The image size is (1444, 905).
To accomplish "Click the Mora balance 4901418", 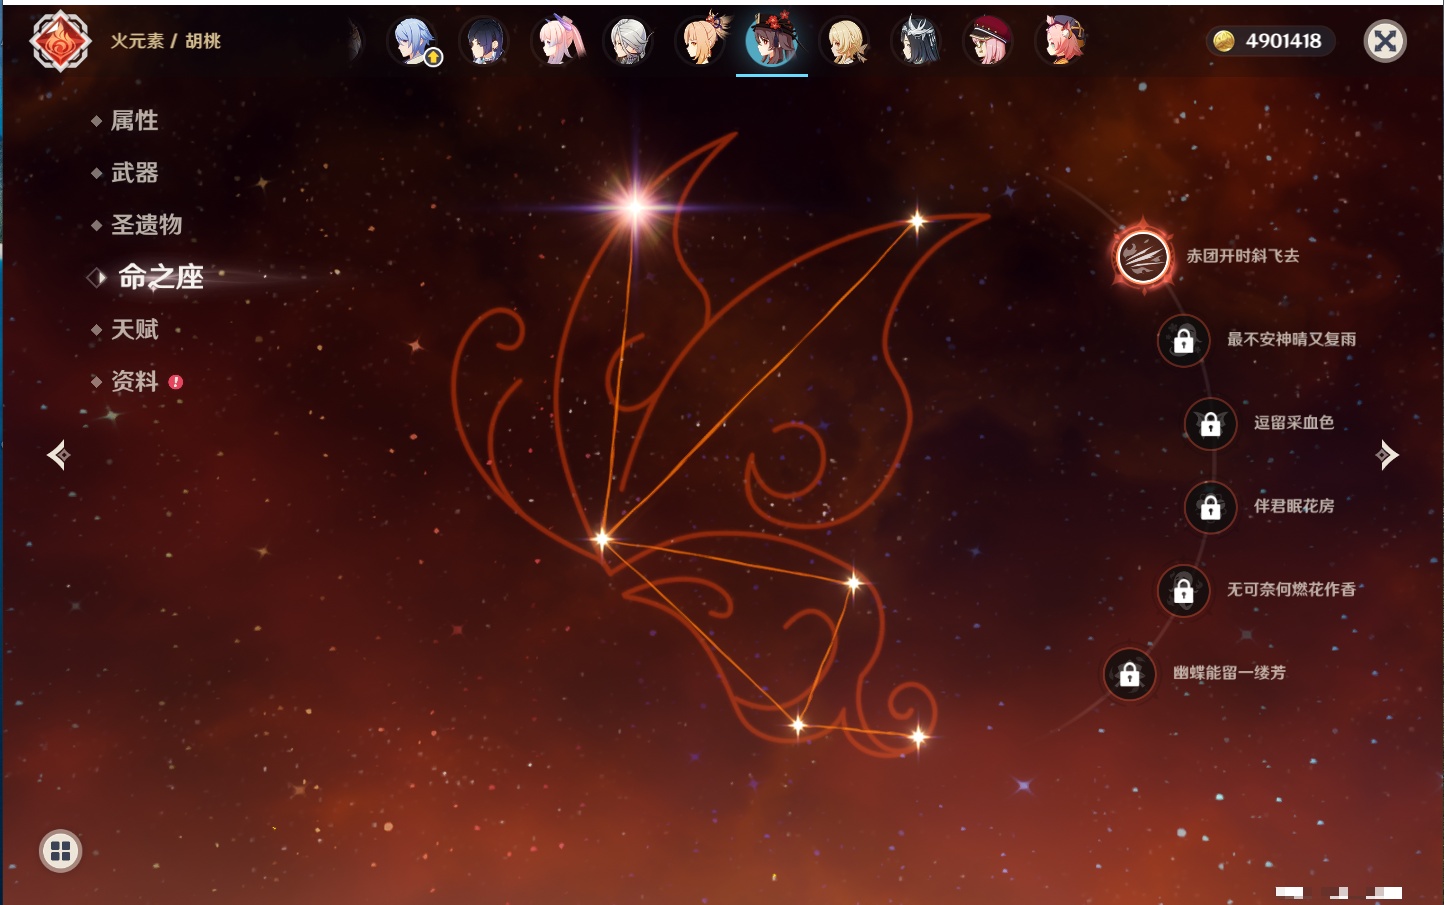I will coord(1283,41).
